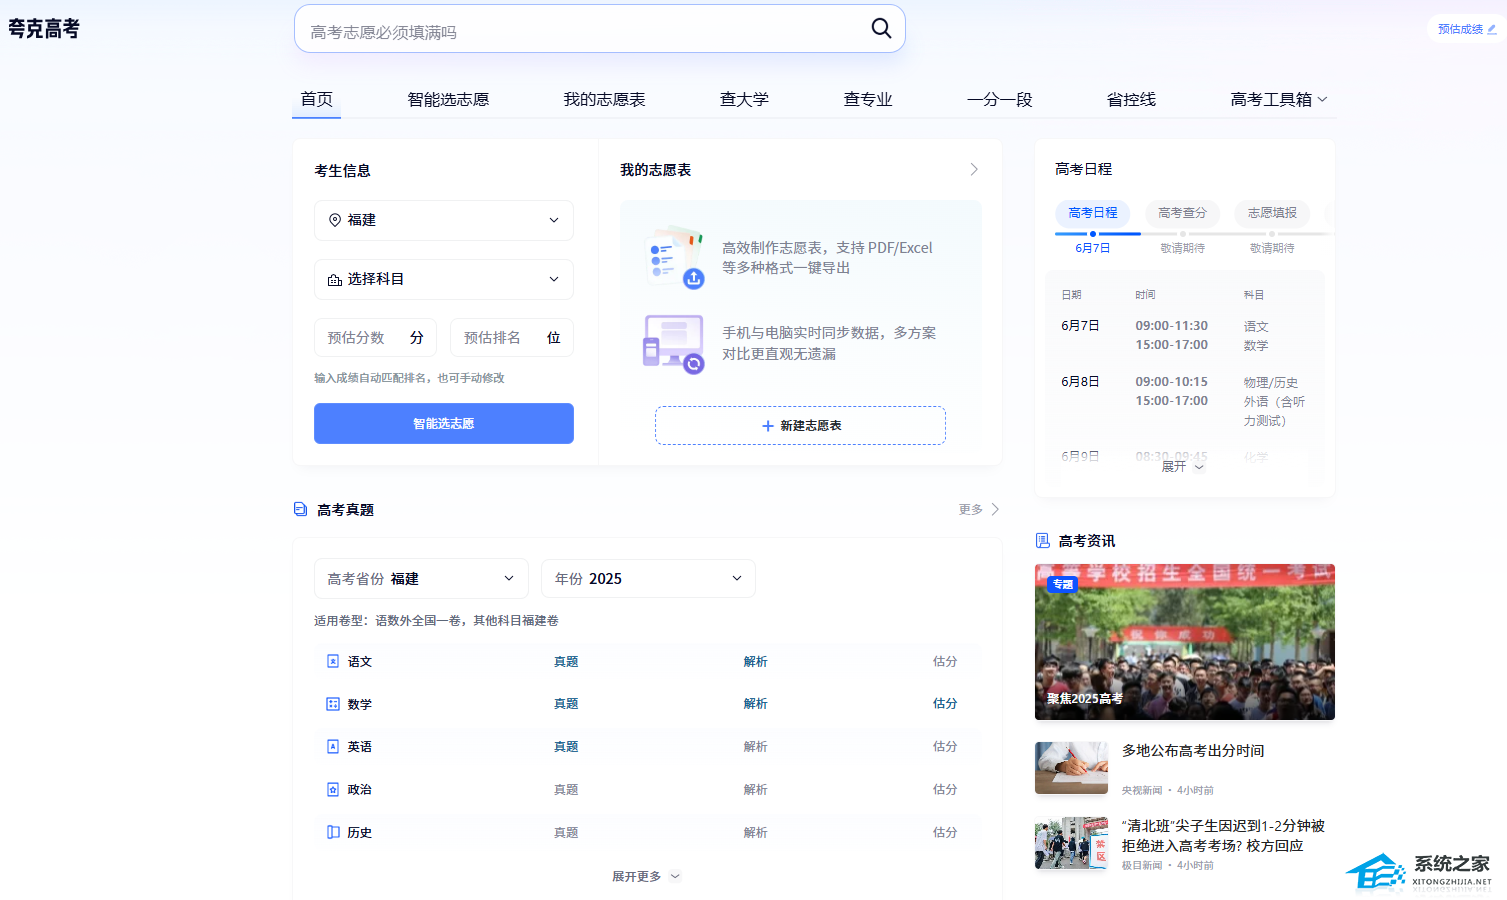Image resolution: width=1507 pixels, height=900 pixels.
Task: Expand subject list with 展开更多
Action: 645,876
